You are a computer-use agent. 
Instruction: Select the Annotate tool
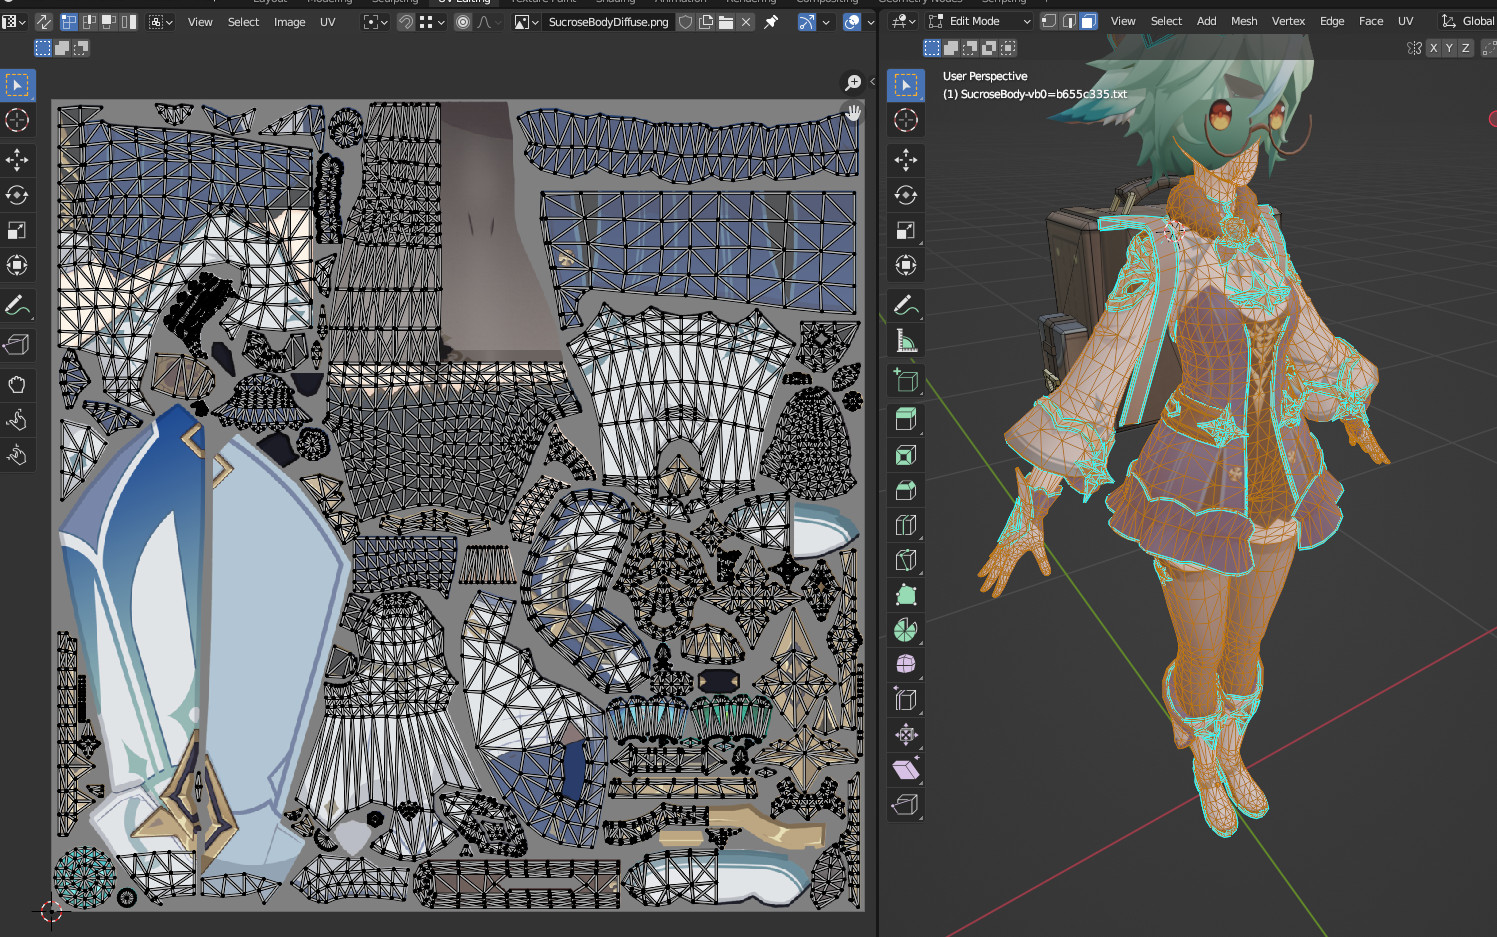coord(905,305)
